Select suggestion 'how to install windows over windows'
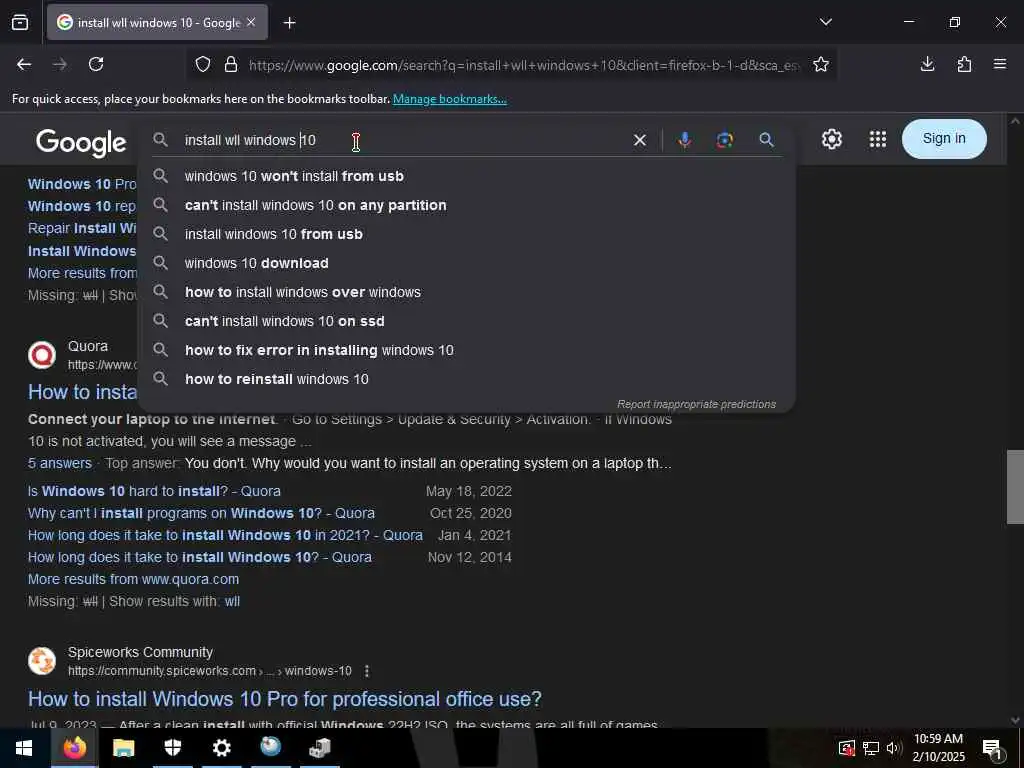This screenshot has width=1024, height=768. (466, 292)
